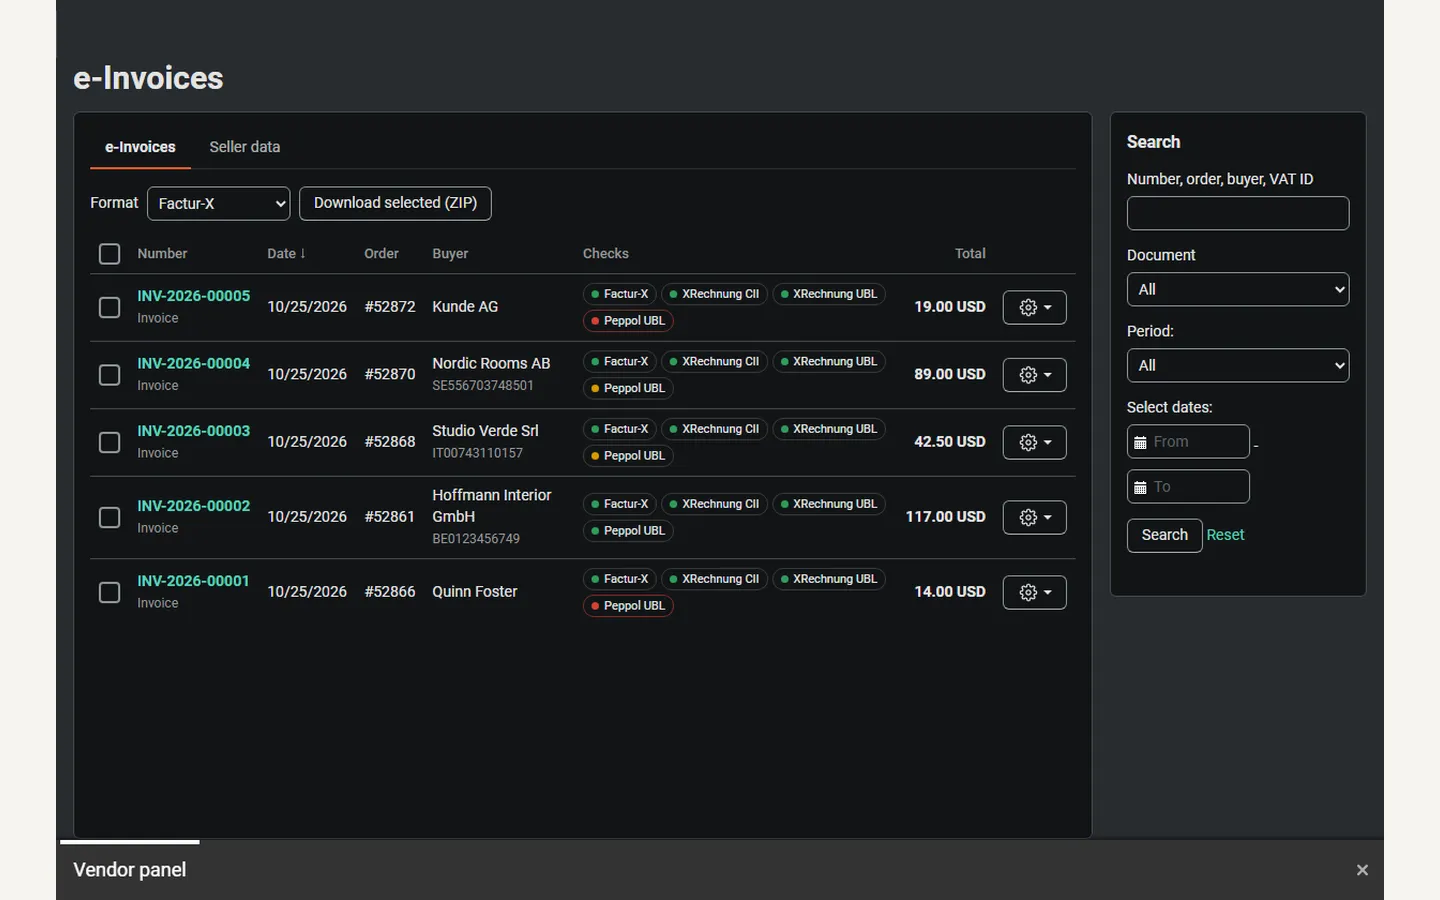Click the From date input field
The width and height of the screenshot is (1440, 900).
click(x=1188, y=442)
